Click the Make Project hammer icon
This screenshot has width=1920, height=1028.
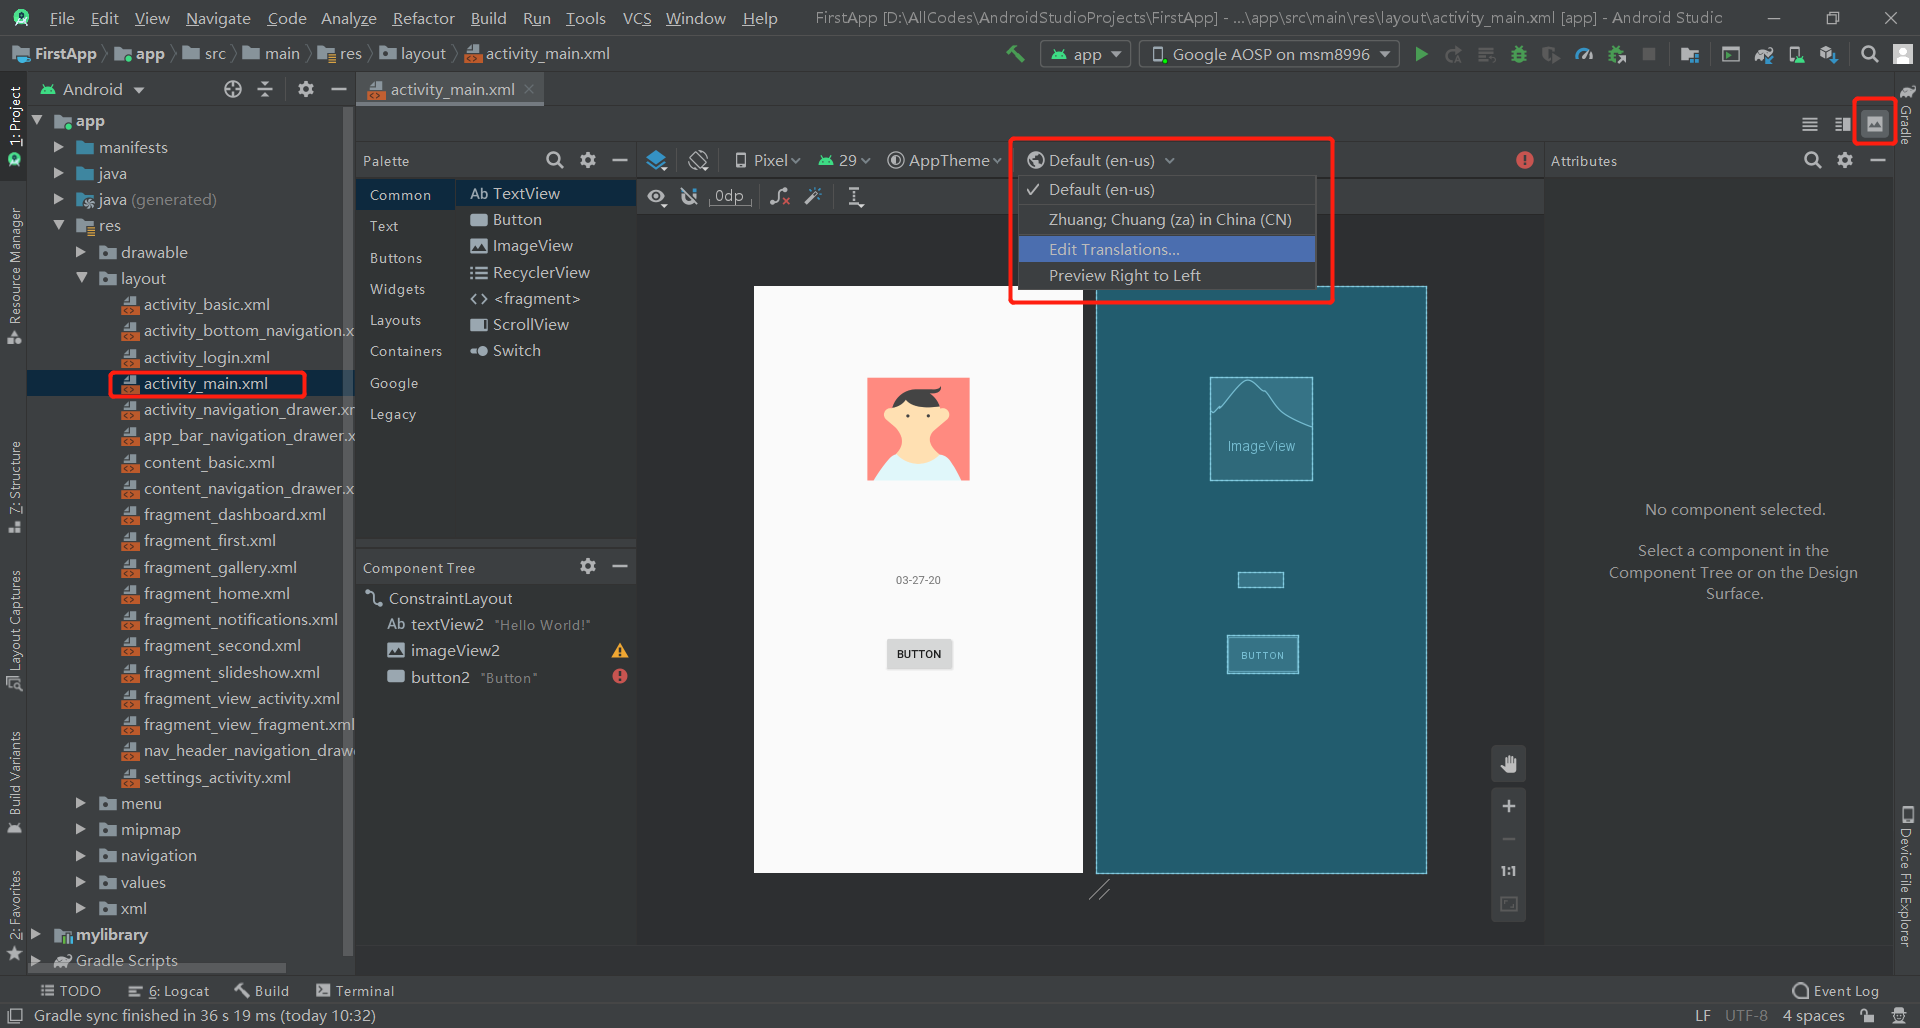pos(1015,54)
